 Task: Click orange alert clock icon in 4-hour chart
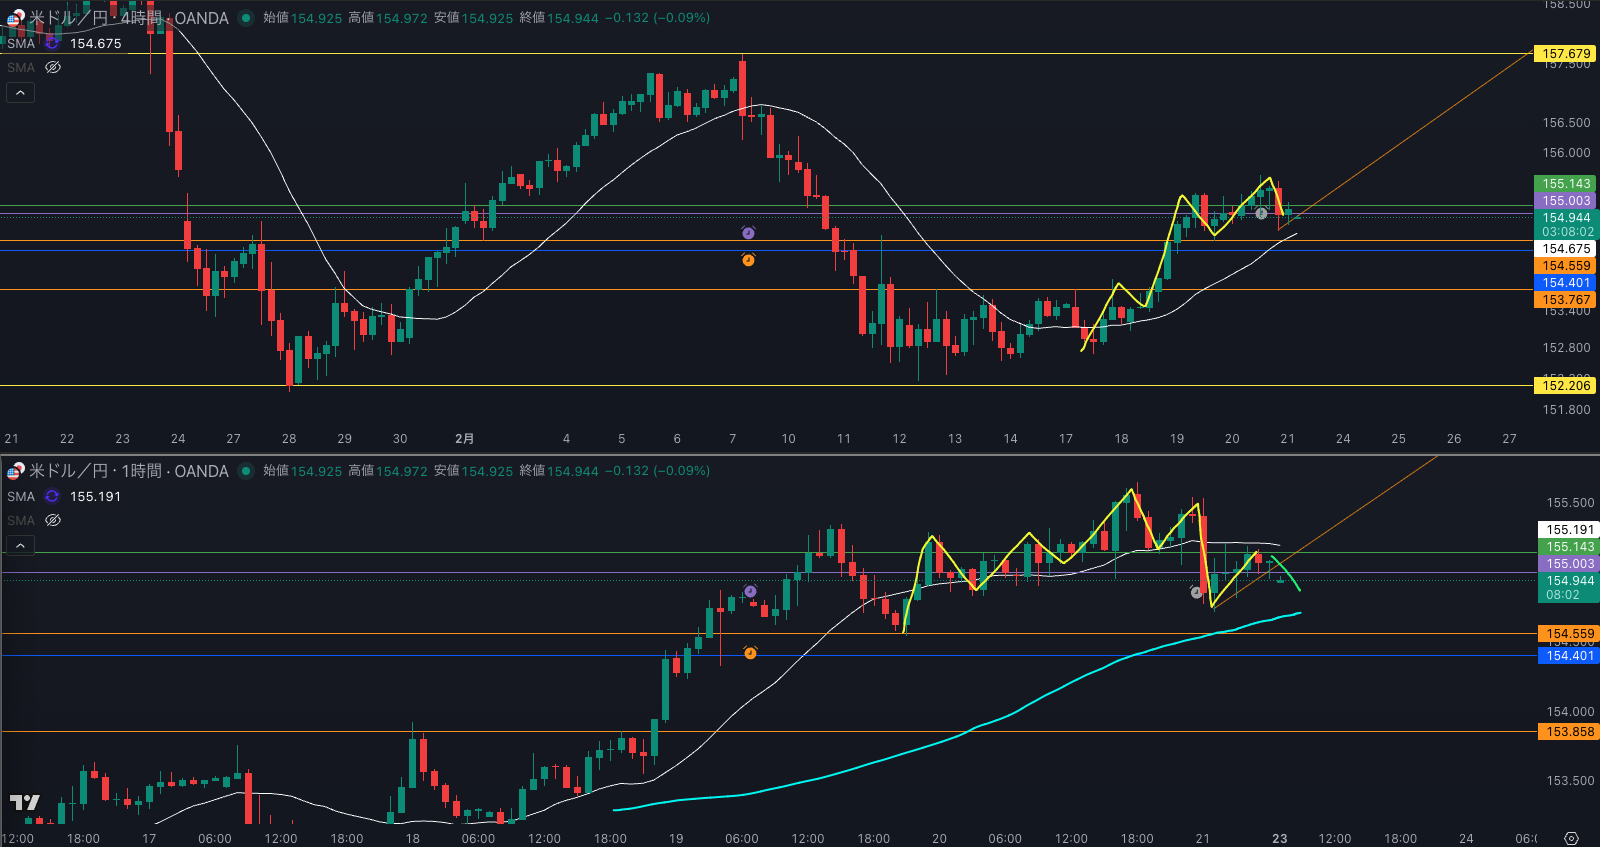click(748, 260)
